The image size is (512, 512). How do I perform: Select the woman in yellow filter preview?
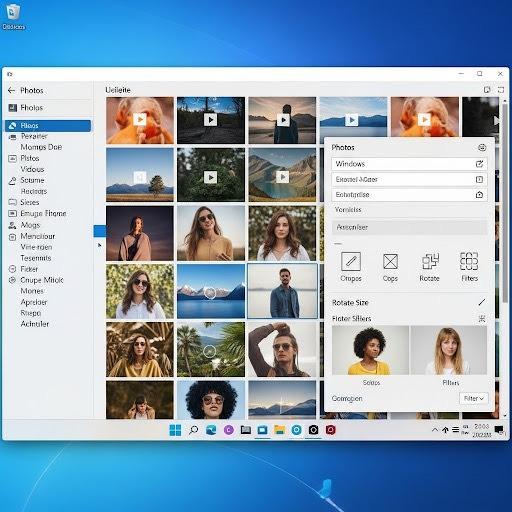[x=370, y=350]
